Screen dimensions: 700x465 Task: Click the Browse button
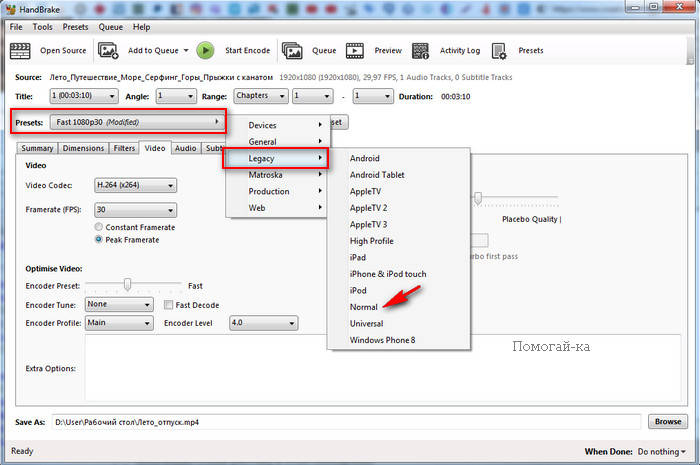tap(668, 422)
